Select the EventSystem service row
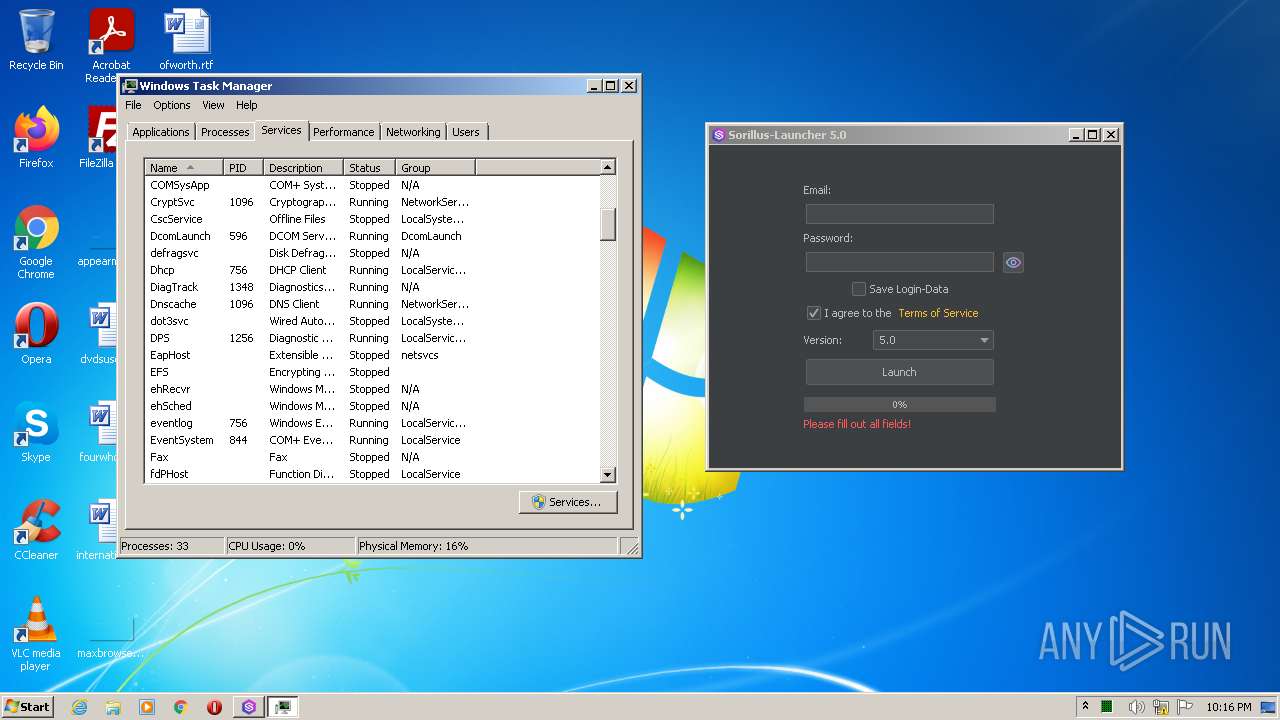This screenshot has width=1280, height=720. coord(373,440)
